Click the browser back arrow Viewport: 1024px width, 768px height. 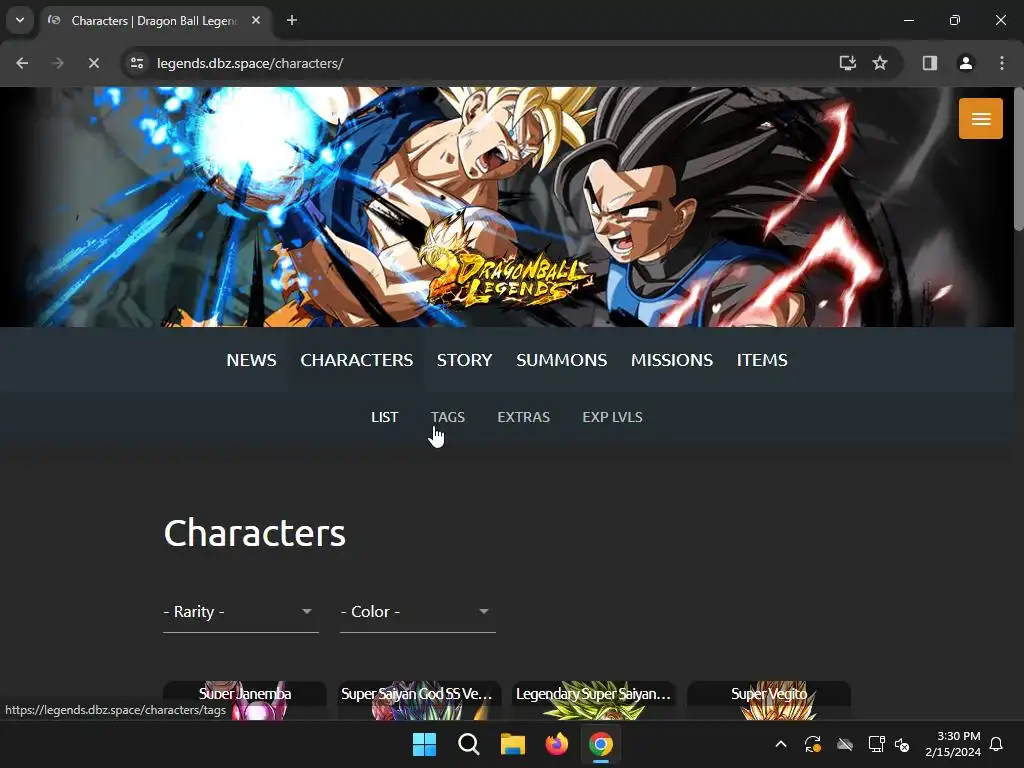22,63
